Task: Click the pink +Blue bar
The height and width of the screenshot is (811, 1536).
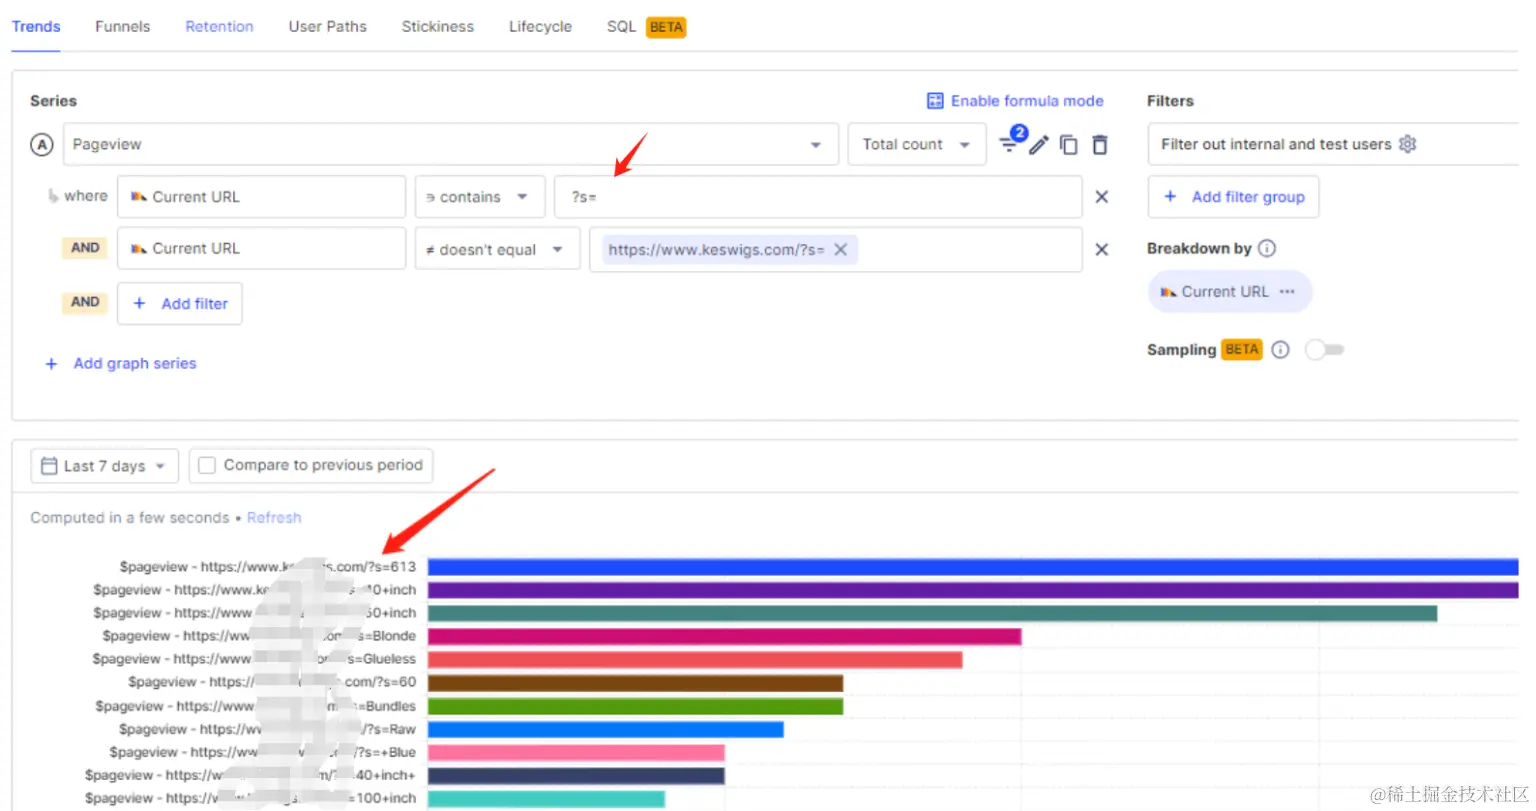Action: coord(576,752)
